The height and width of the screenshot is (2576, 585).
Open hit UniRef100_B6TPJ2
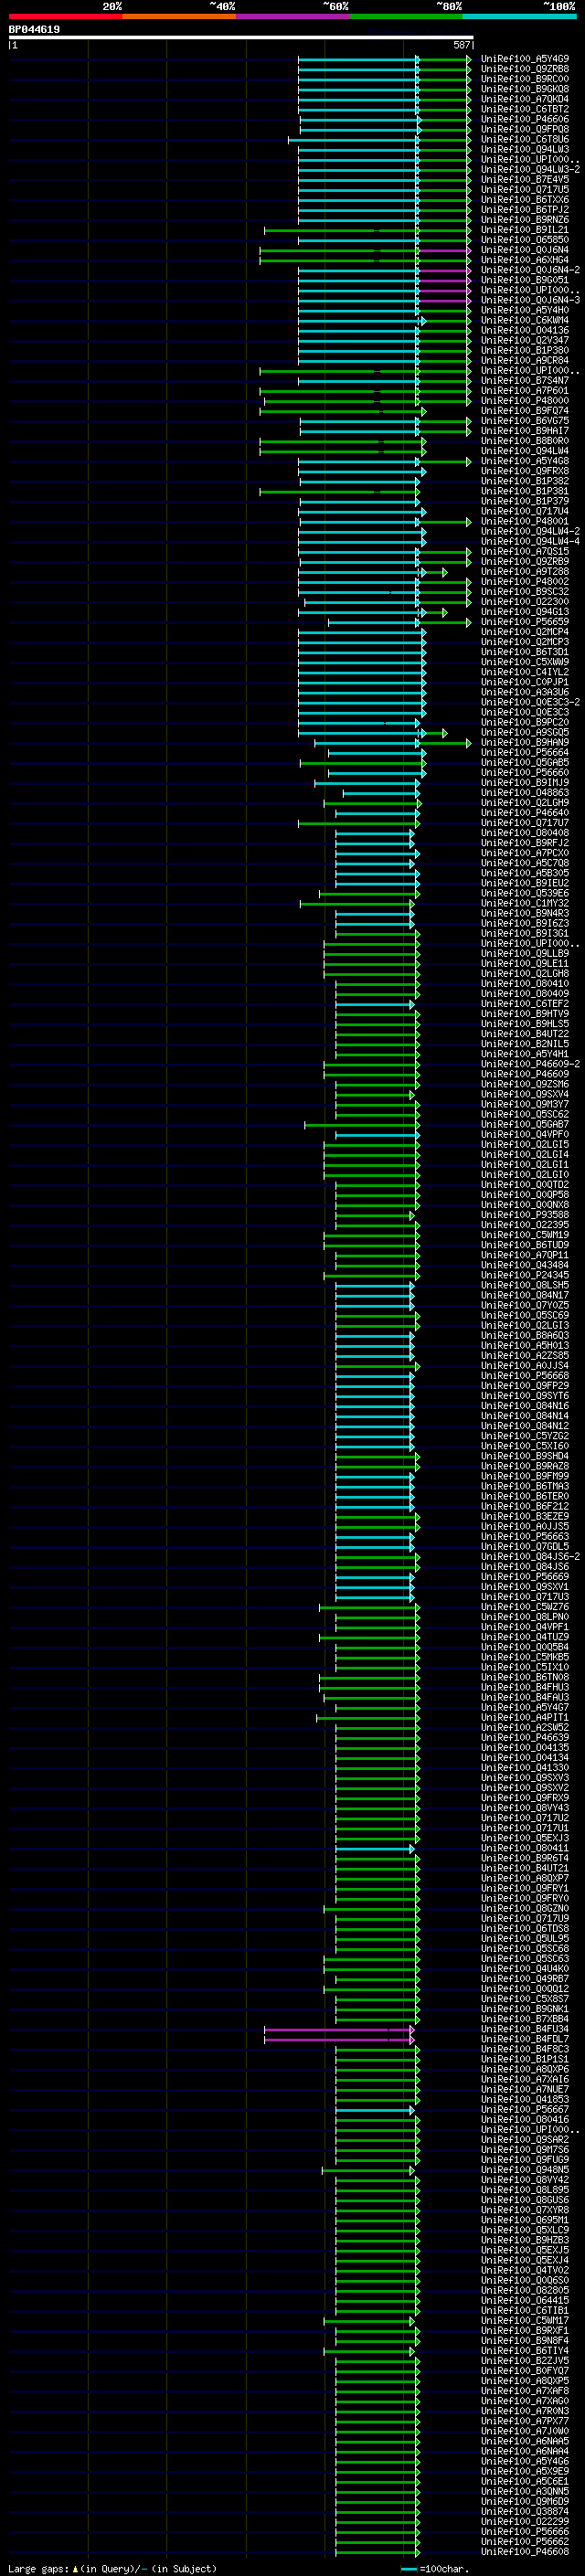(525, 210)
